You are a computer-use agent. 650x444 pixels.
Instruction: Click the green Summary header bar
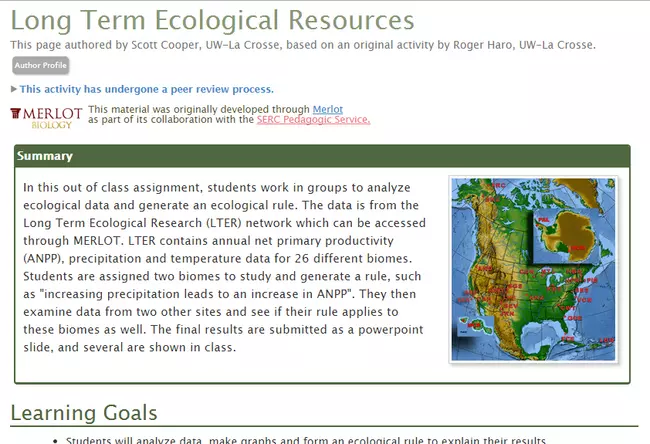pos(322,156)
